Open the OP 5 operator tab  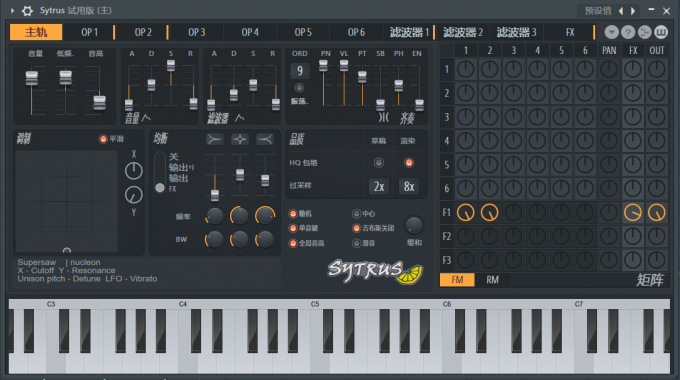[x=303, y=32]
